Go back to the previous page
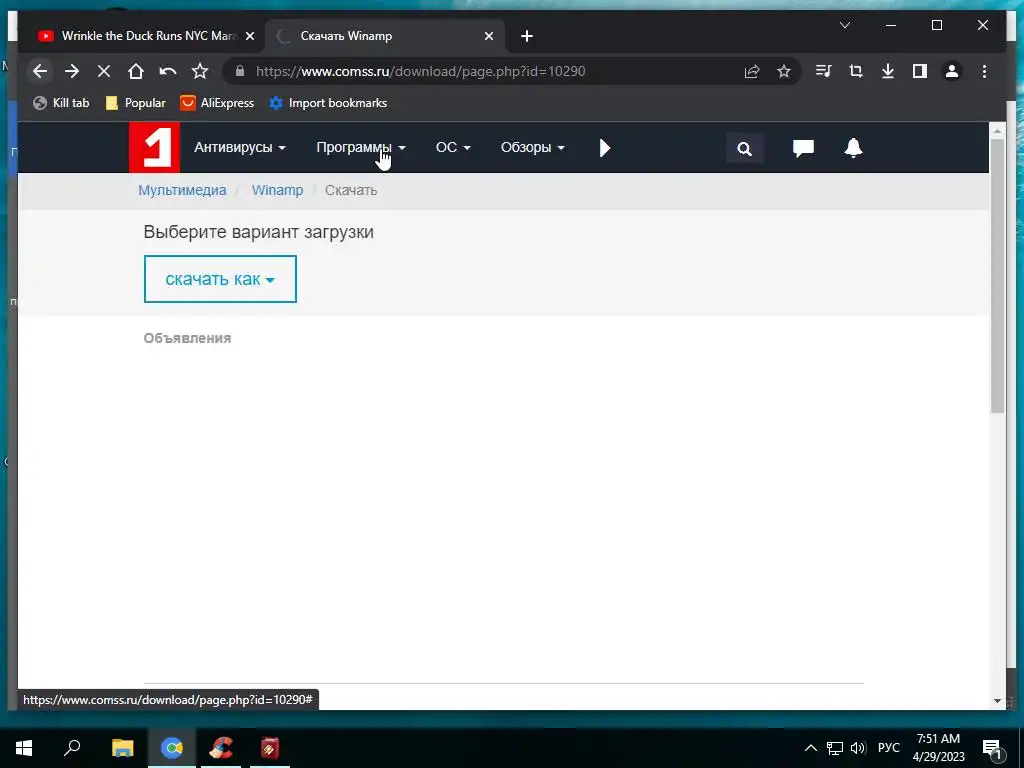Viewport: 1024px width, 768px height. tap(40, 71)
